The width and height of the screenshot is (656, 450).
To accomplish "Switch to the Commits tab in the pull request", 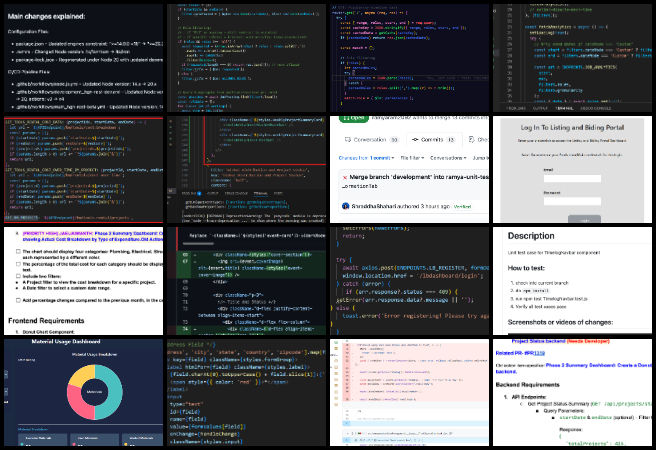I will [433, 140].
